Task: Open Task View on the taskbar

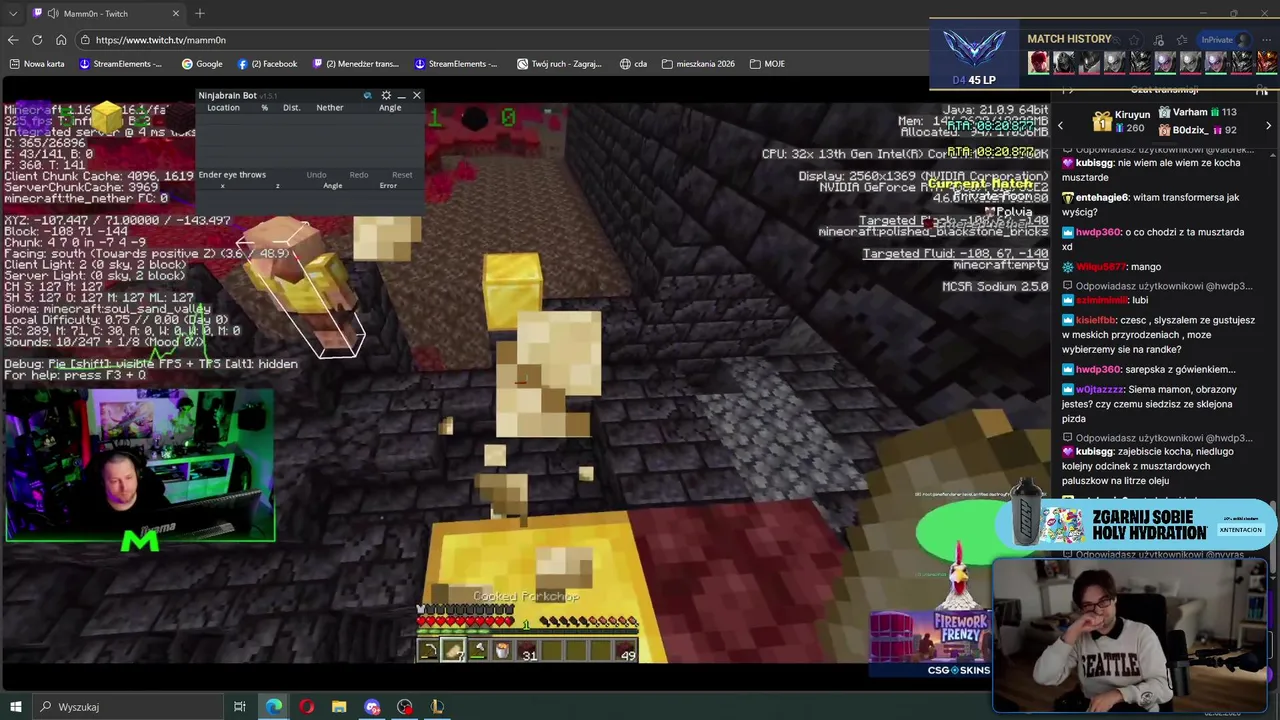Action: point(240,707)
